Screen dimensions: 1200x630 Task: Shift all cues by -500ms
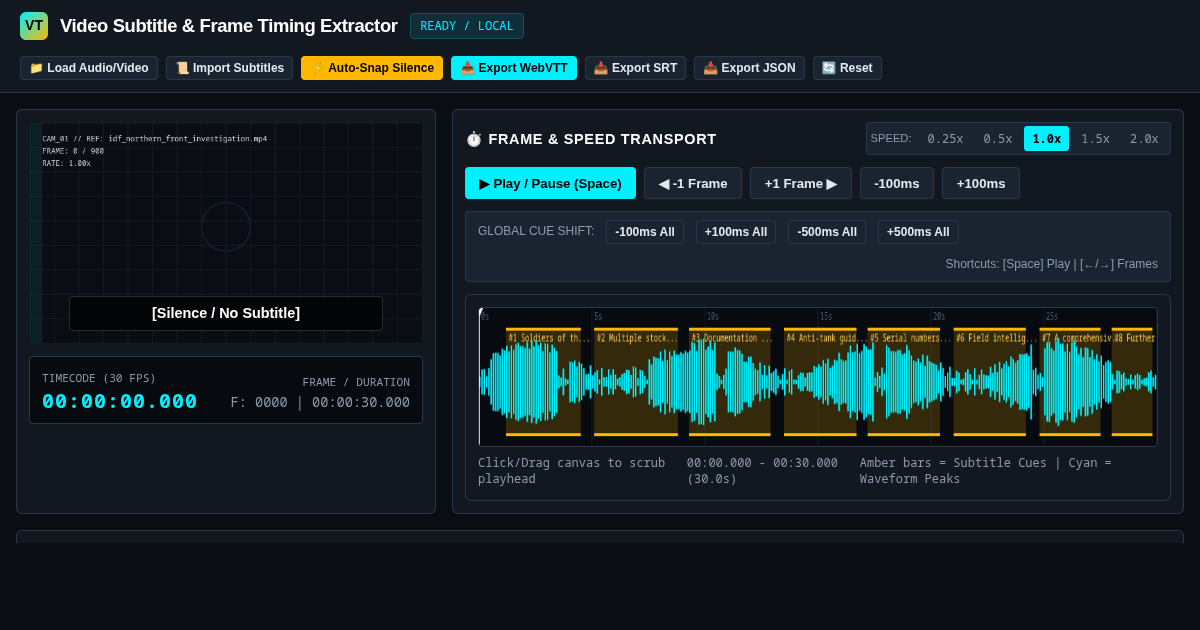(827, 232)
